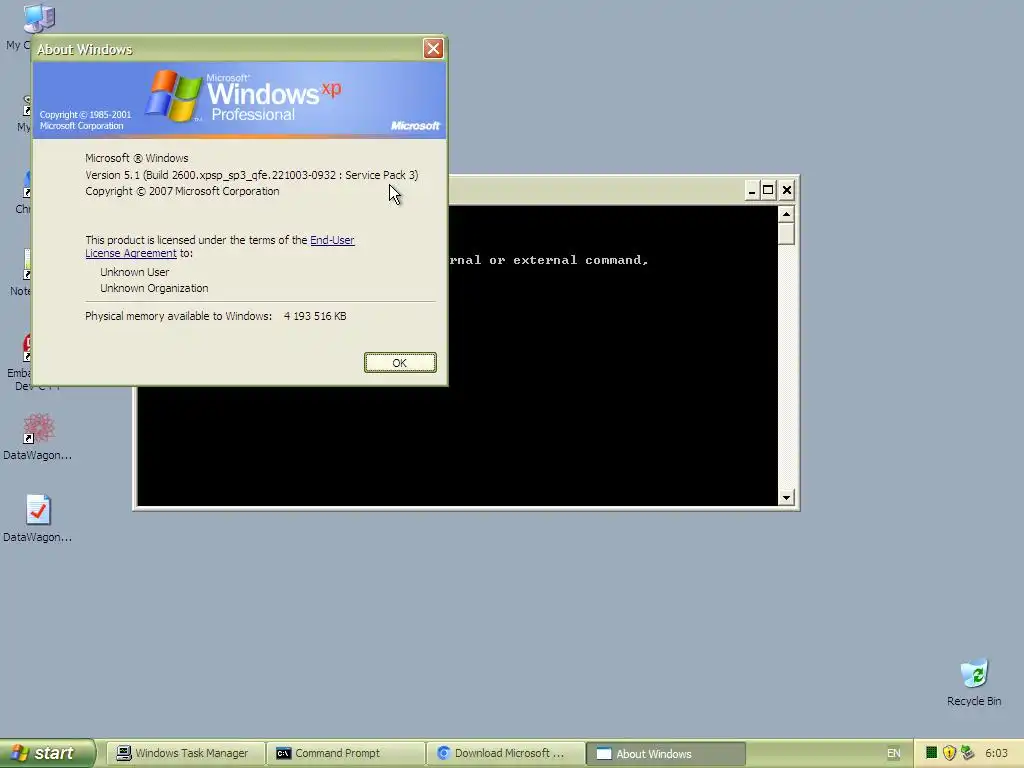This screenshot has width=1024, height=768.
Task: Switch to Download Microsoft taskbar button
Action: (x=505, y=753)
